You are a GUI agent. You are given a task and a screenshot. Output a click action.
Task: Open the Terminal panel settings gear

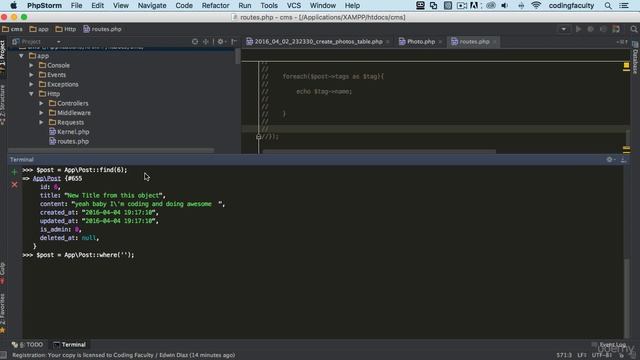pos(610,160)
